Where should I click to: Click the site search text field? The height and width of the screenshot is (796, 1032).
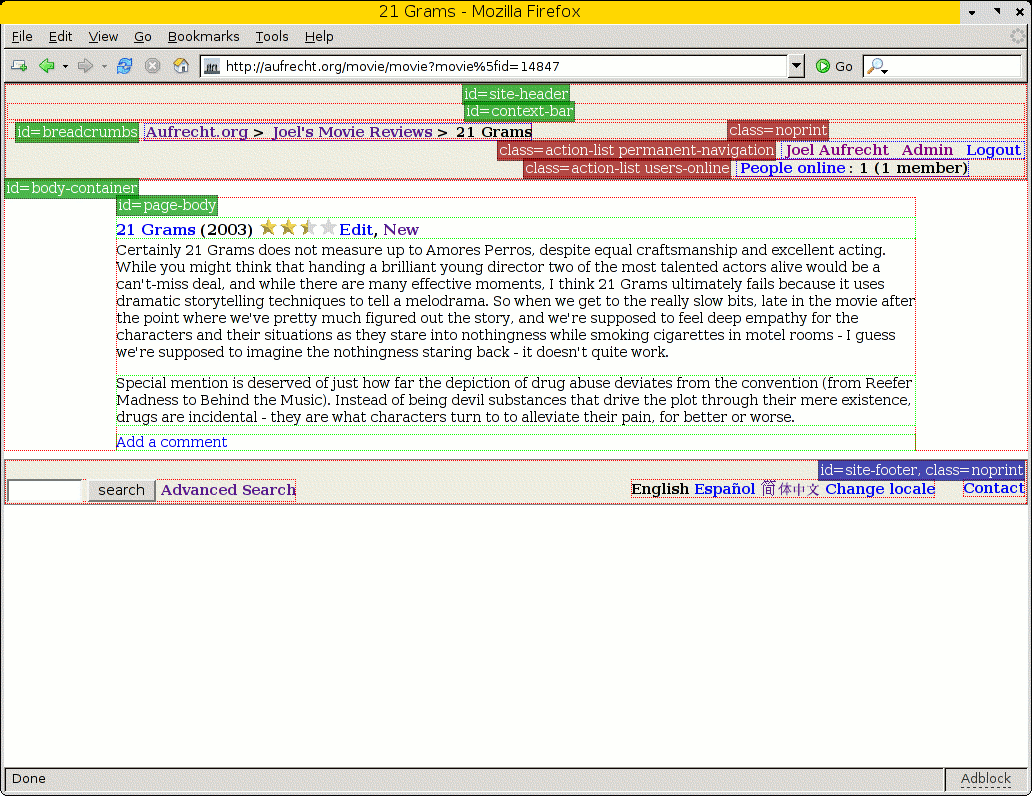(45, 490)
